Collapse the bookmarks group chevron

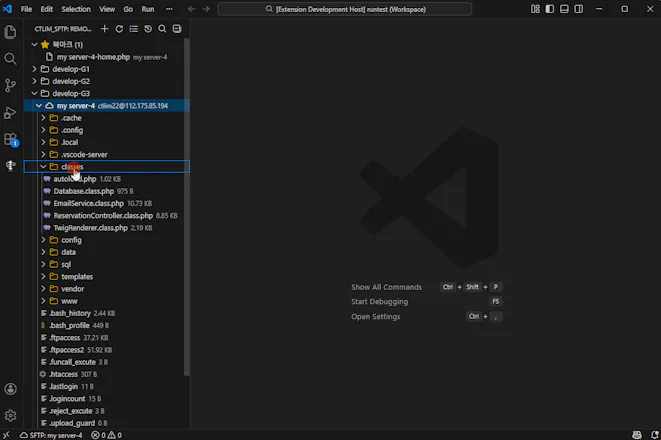click(35, 44)
